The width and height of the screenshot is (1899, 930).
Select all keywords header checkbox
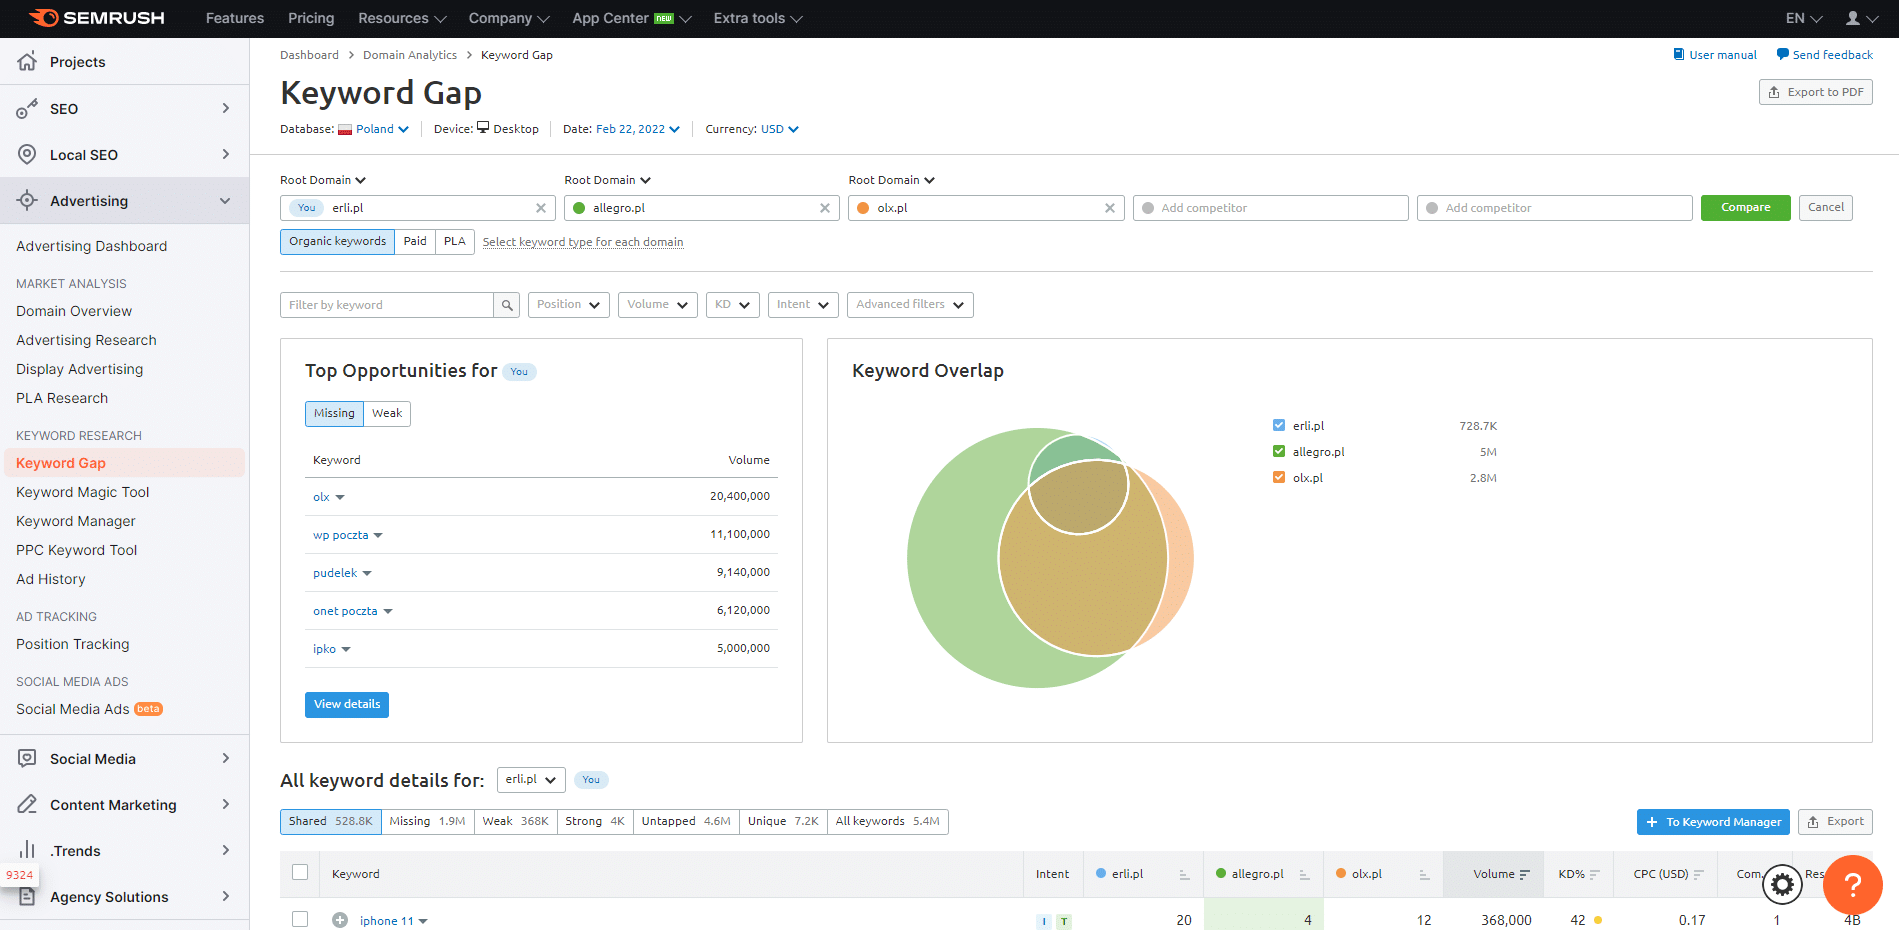click(x=300, y=872)
